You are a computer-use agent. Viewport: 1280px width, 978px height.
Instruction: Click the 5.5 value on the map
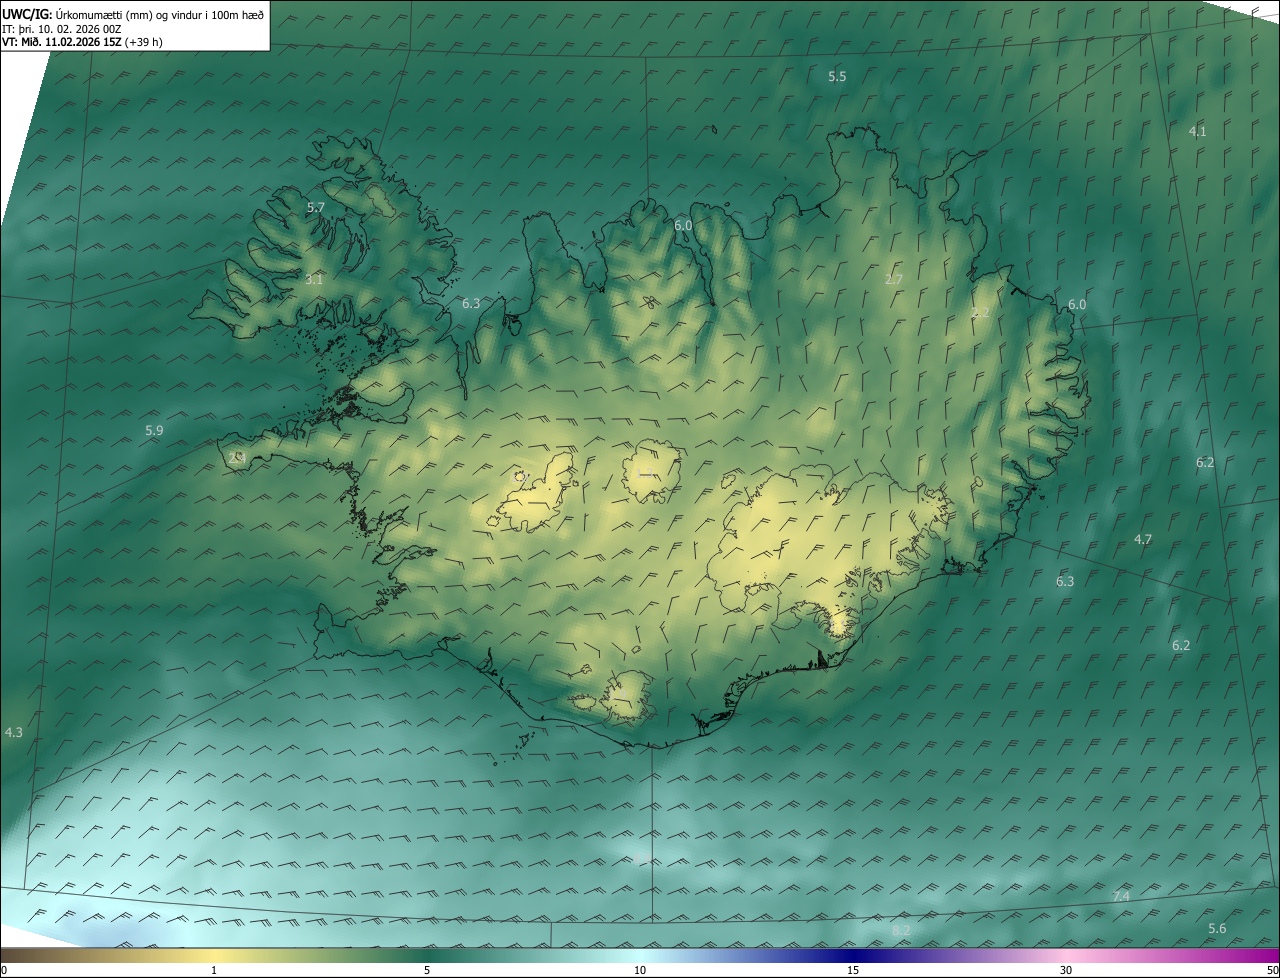(x=837, y=77)
